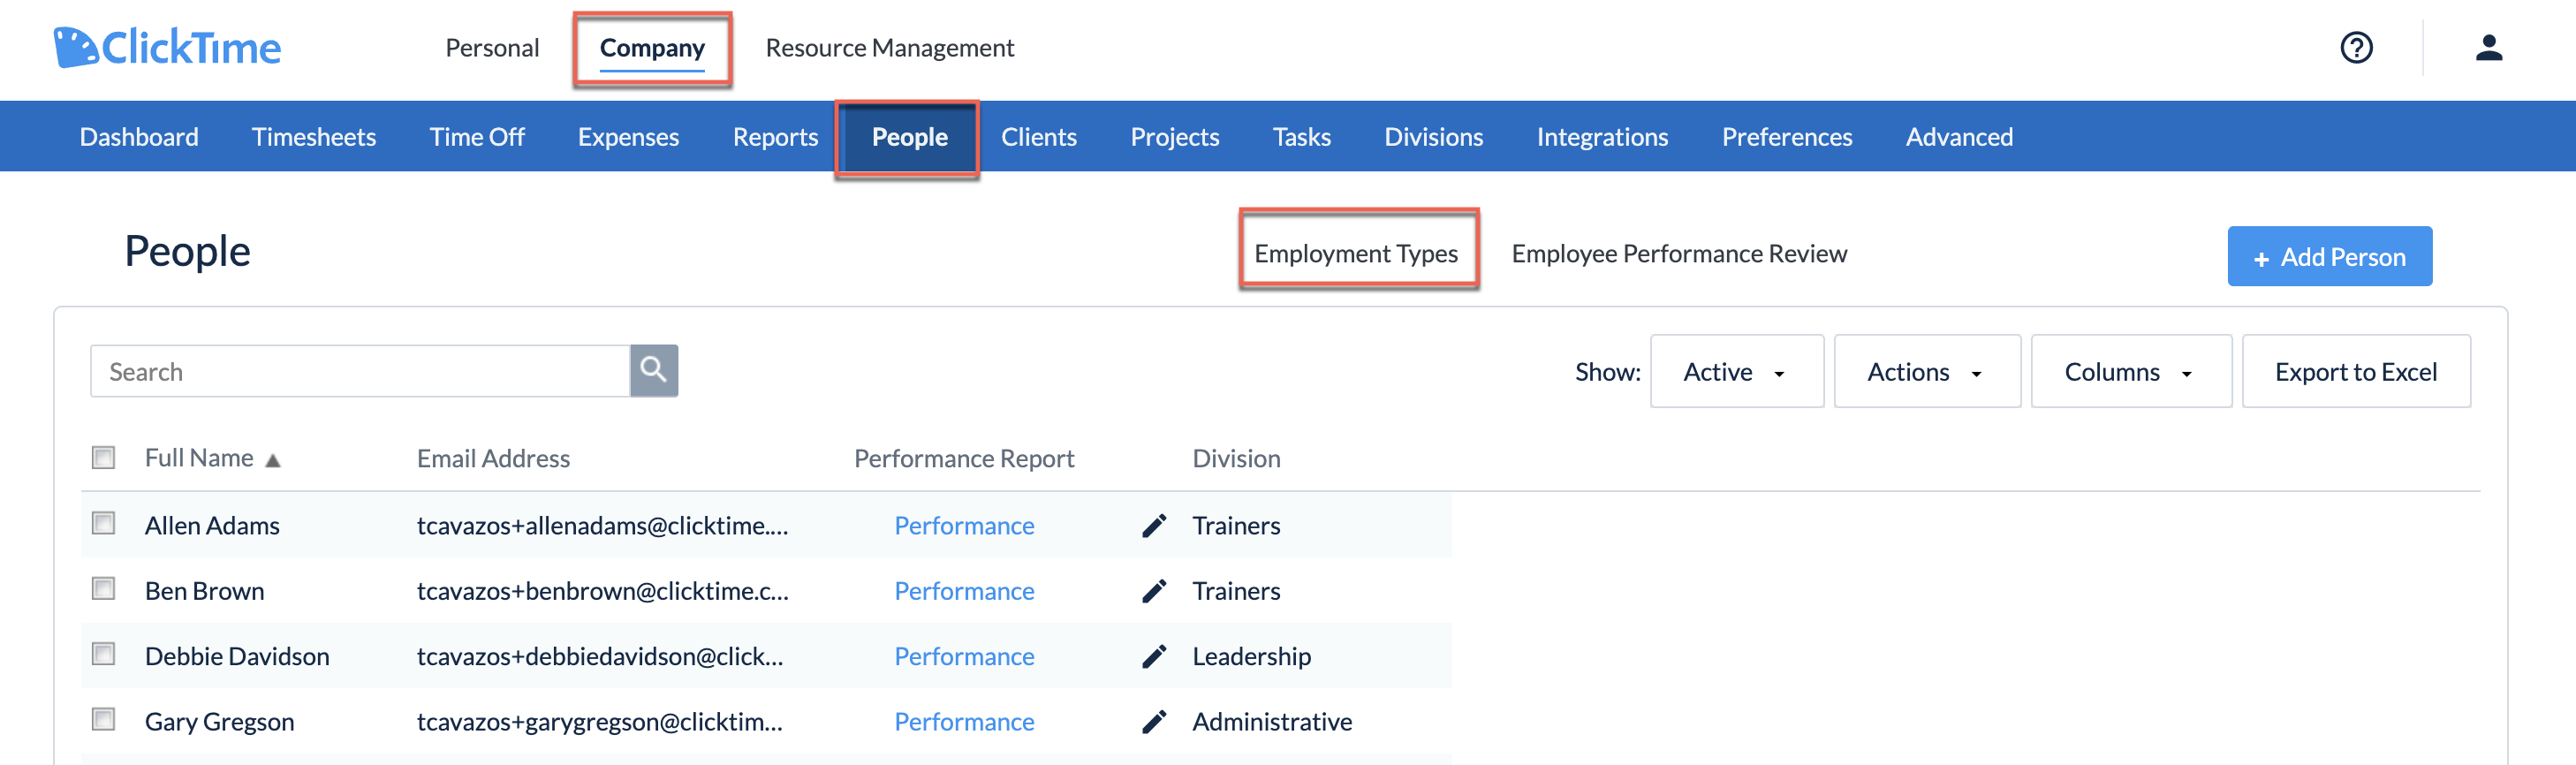The width and height of the screenshot is (2576, 765).
Task: Toggle the select-all header checkbox
Action: pos(103,457)
